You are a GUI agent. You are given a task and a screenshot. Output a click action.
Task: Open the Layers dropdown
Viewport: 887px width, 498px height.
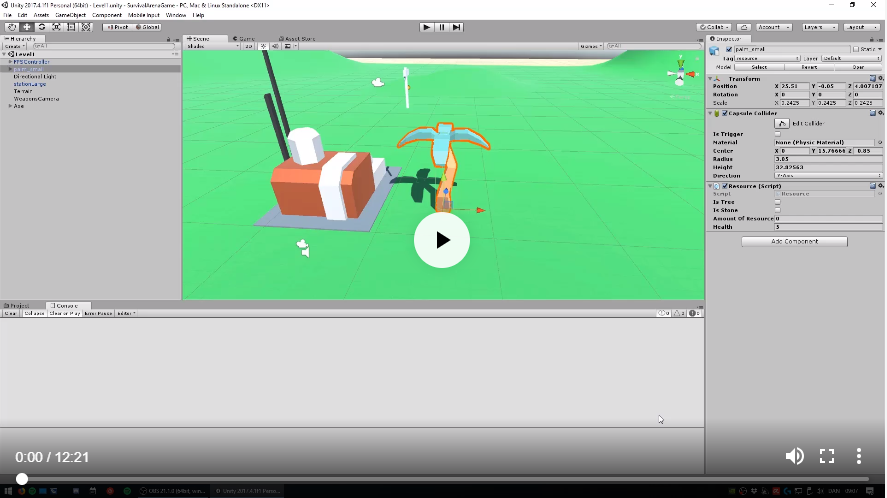point(819,27)
